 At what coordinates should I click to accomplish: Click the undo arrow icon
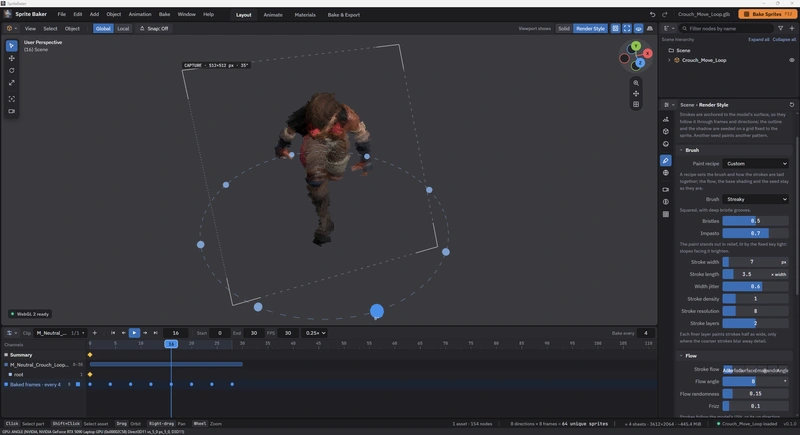point(653,14)
